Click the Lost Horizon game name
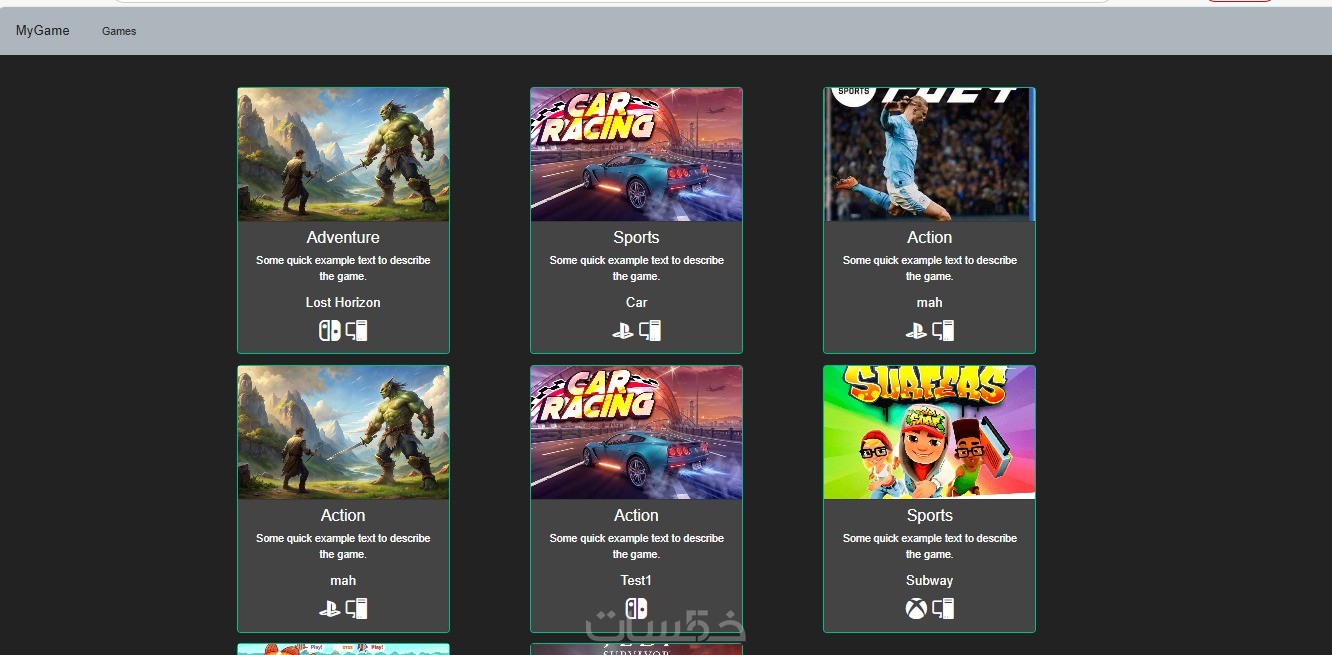 coord(343,302)
